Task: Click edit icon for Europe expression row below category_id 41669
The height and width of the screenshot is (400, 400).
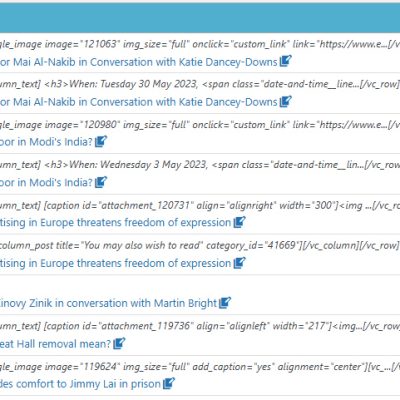Action: point(239,263)
